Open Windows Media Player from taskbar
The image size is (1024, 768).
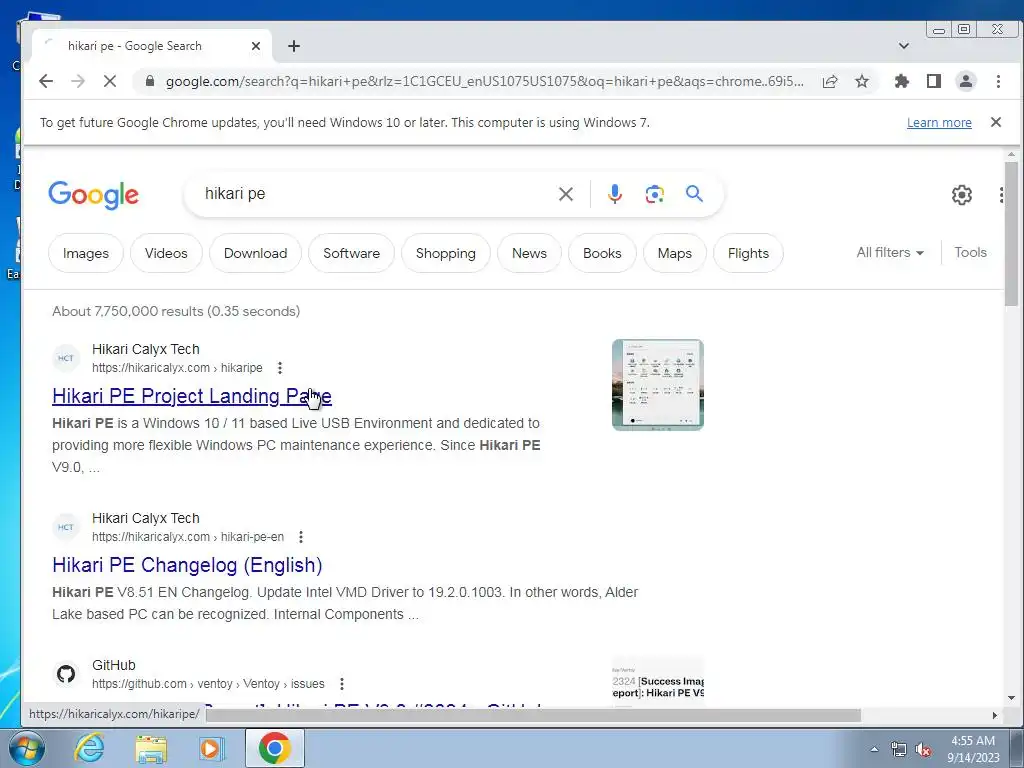212,748
